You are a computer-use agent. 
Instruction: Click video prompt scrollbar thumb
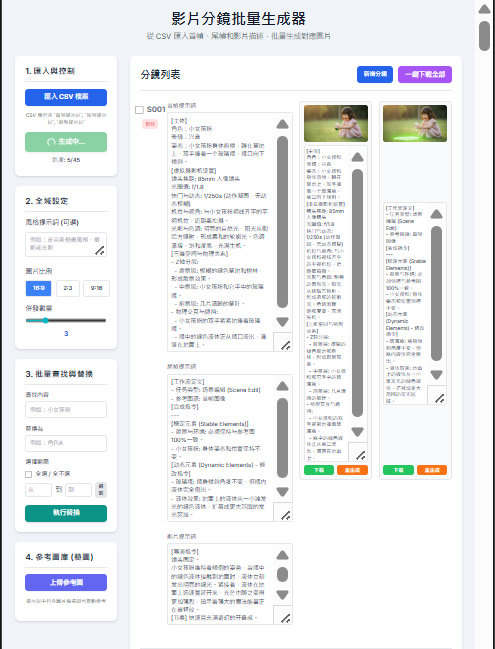283,574
